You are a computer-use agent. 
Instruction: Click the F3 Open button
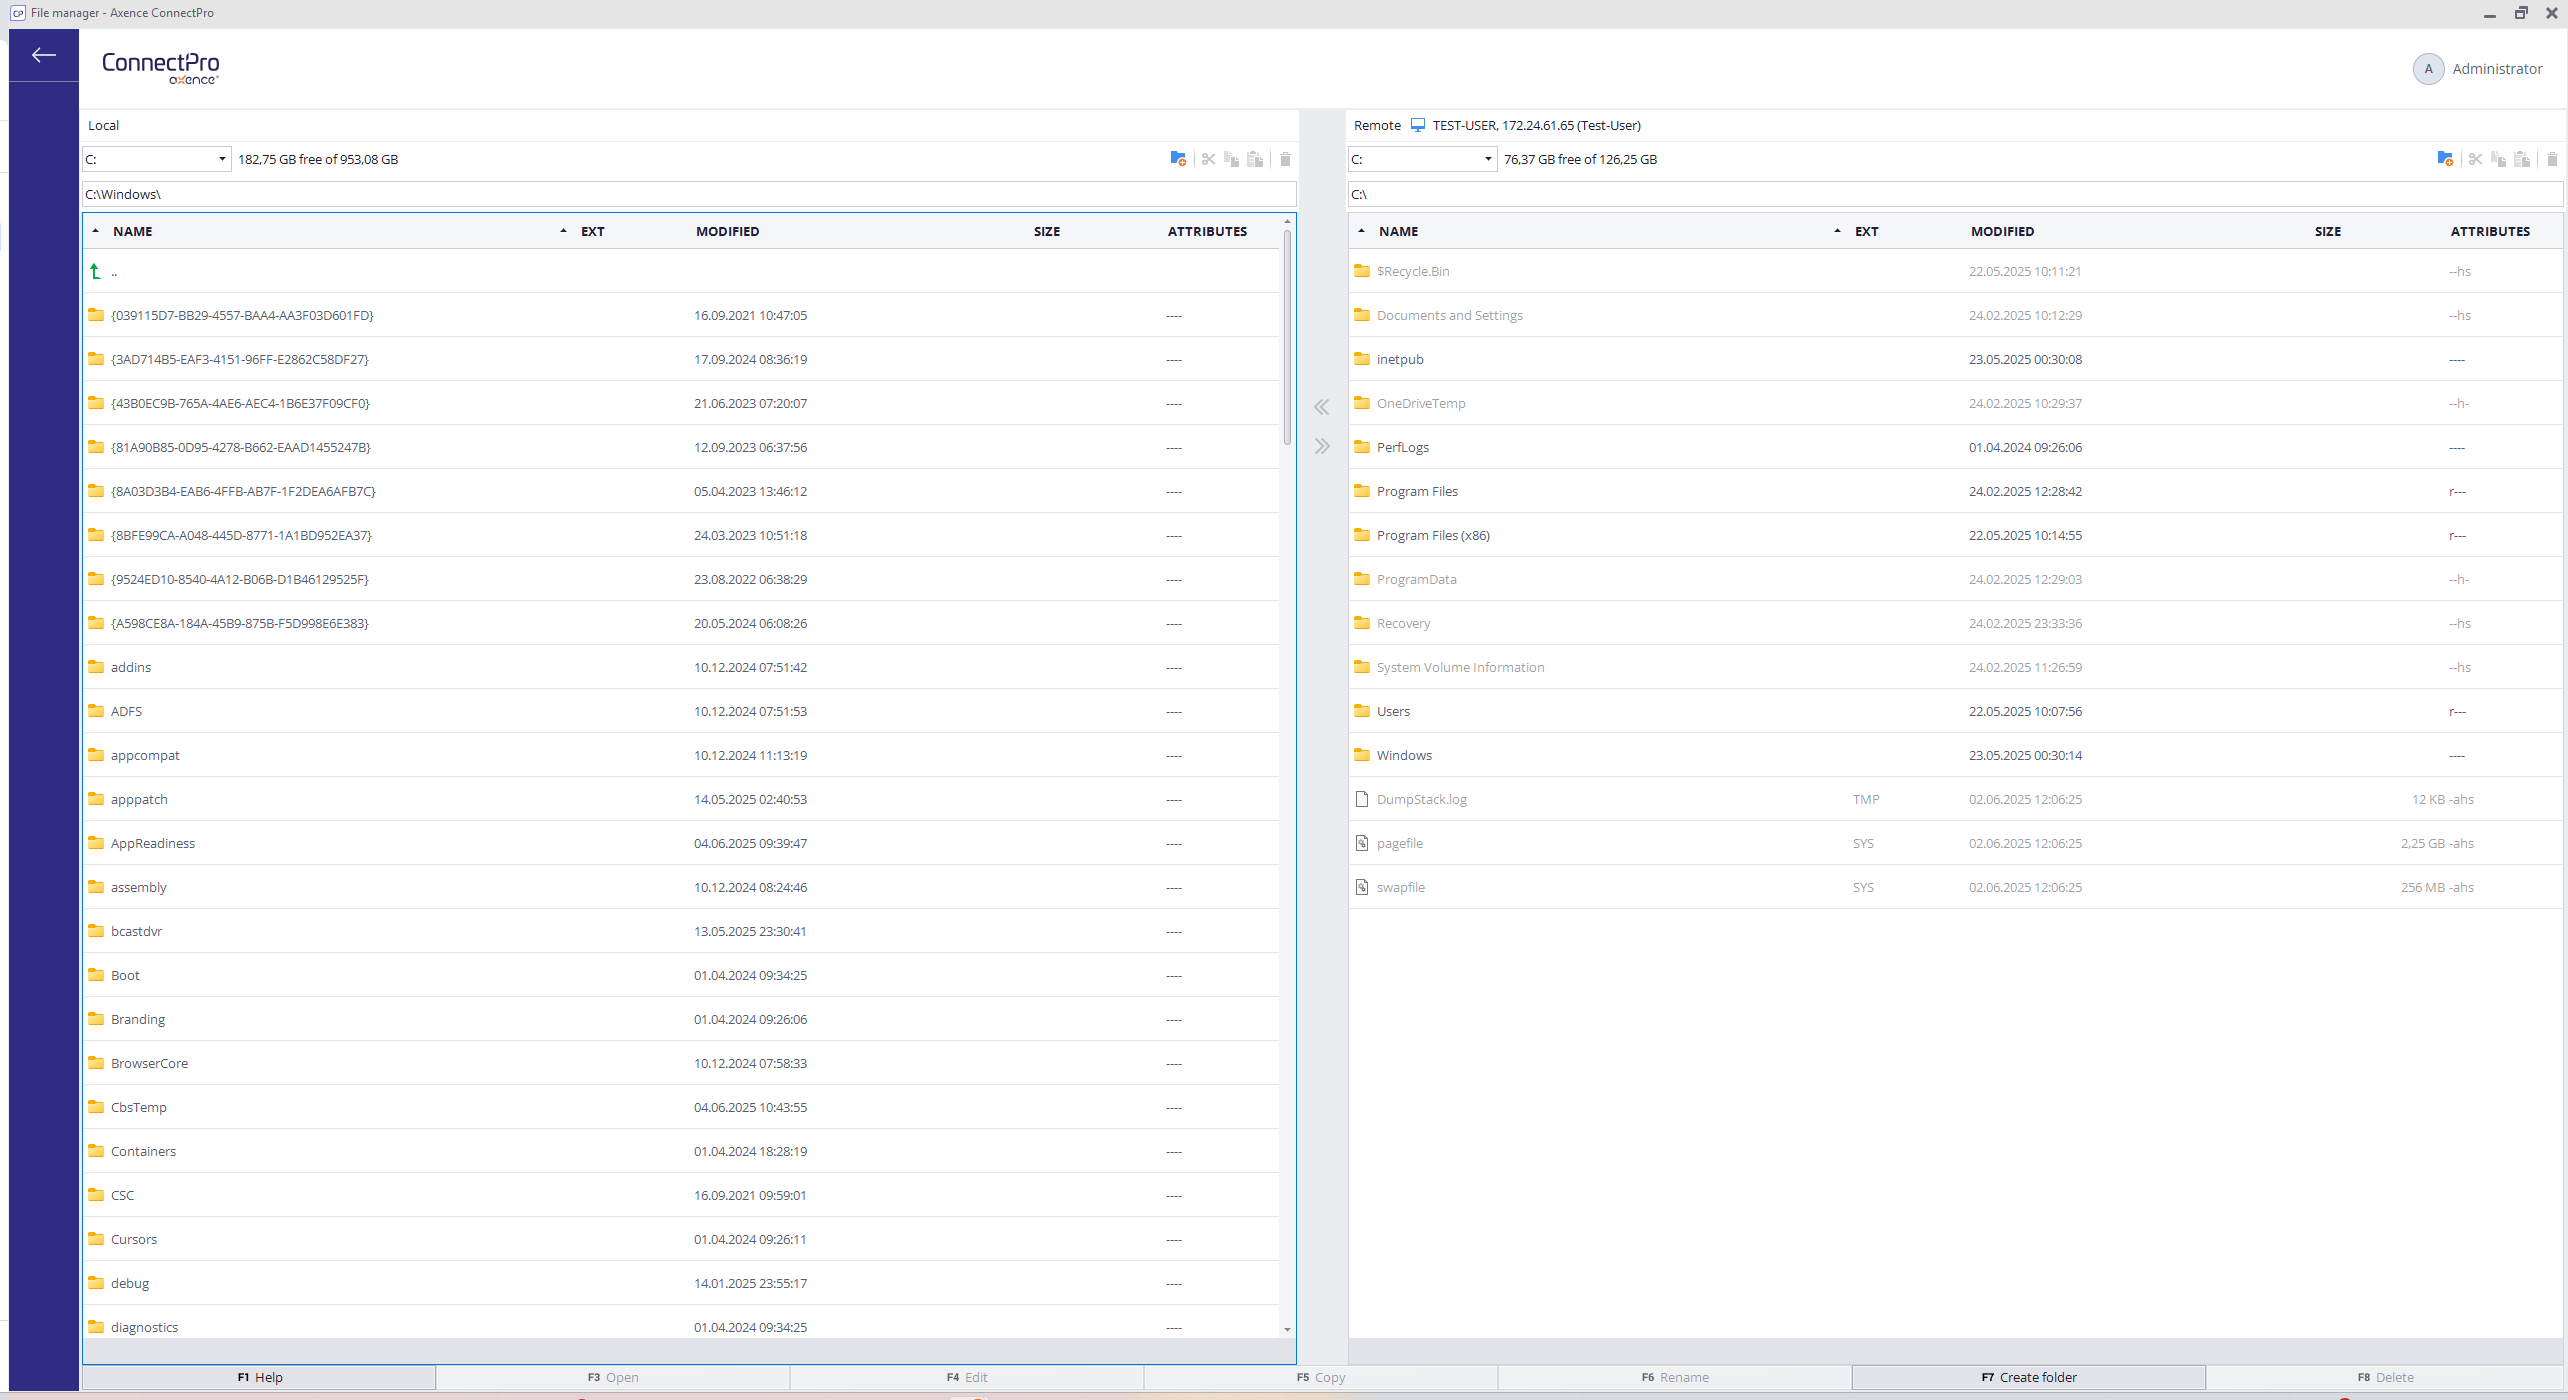612,1377
